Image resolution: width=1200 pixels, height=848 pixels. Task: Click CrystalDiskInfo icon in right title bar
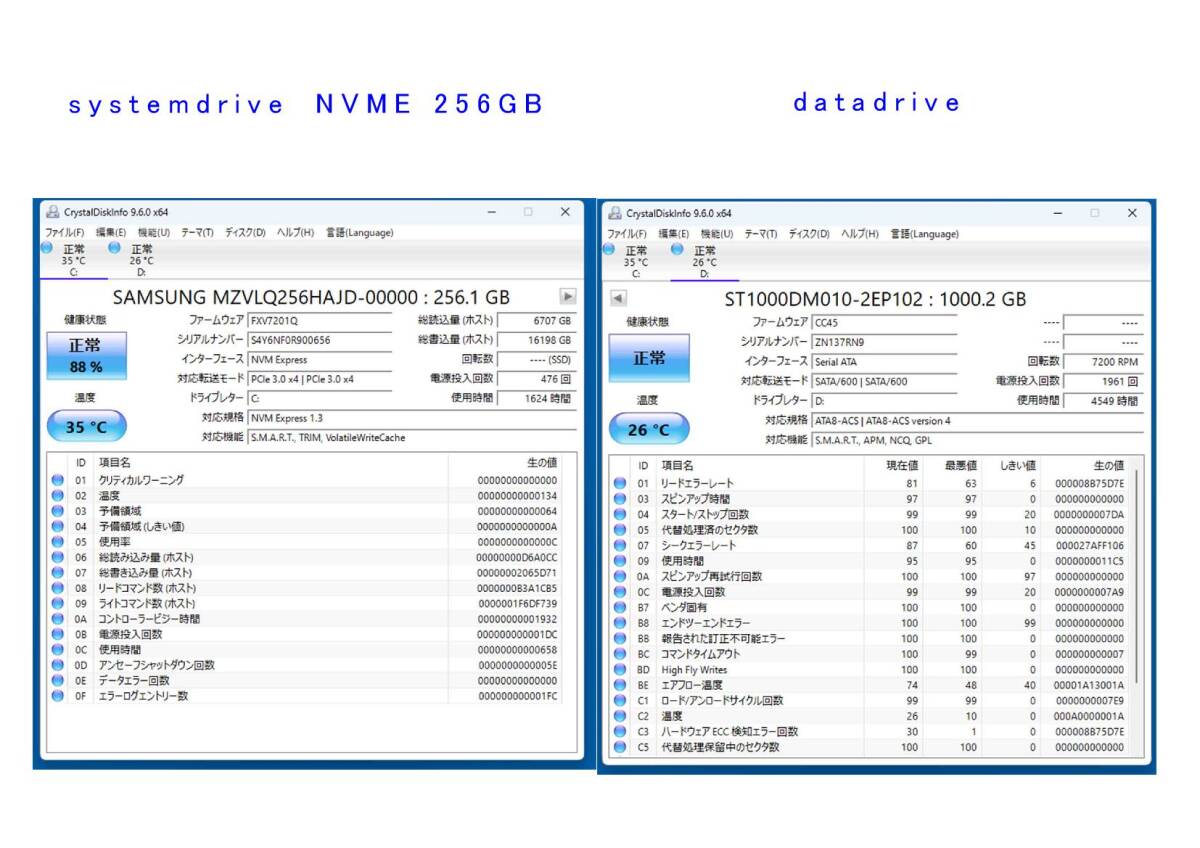pyautogui.click(x=615, y=213)
